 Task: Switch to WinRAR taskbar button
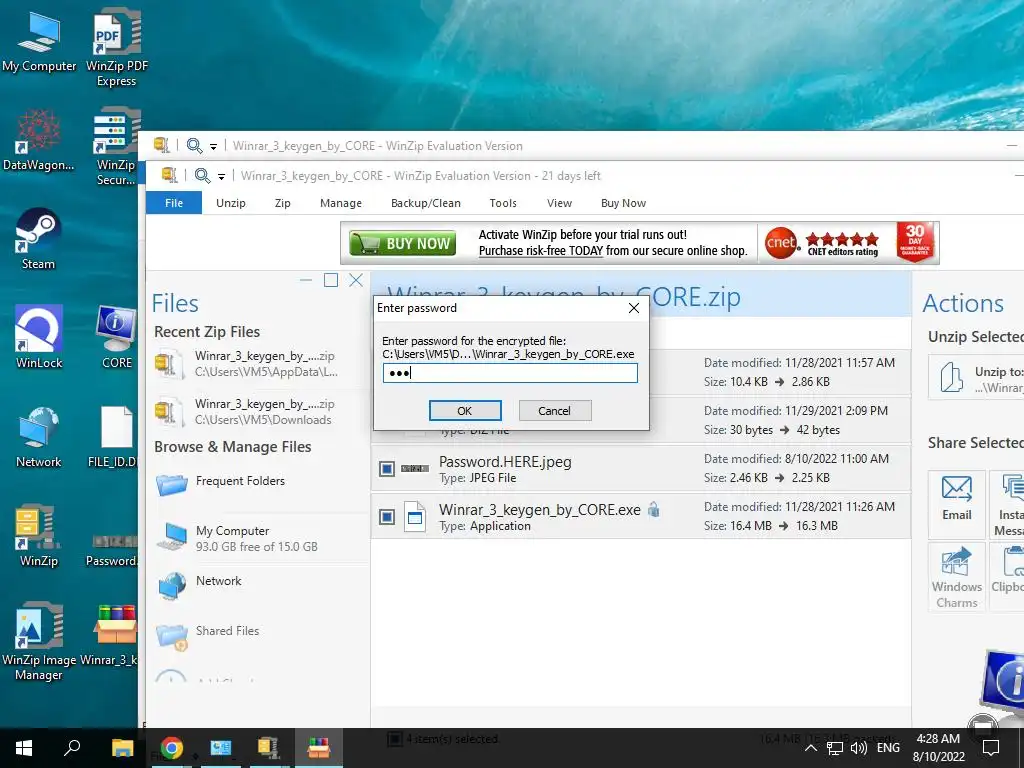coord(318,748)
